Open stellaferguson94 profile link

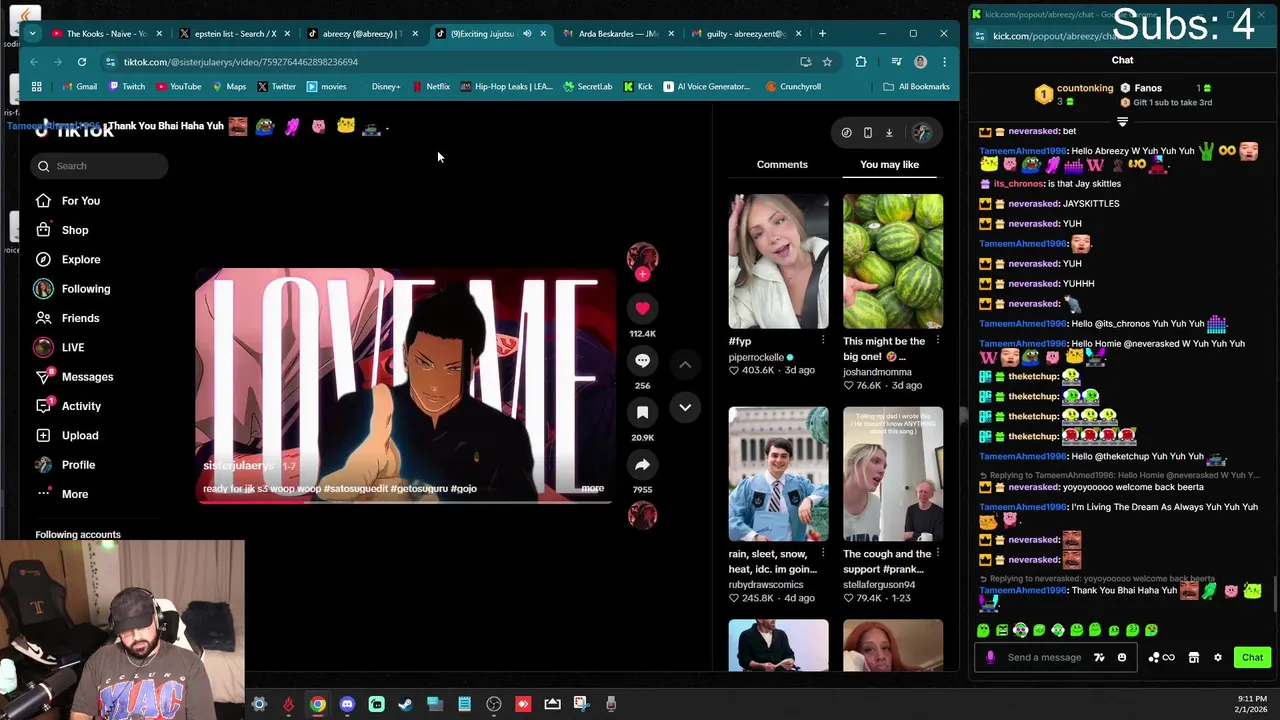click(879, 584)
